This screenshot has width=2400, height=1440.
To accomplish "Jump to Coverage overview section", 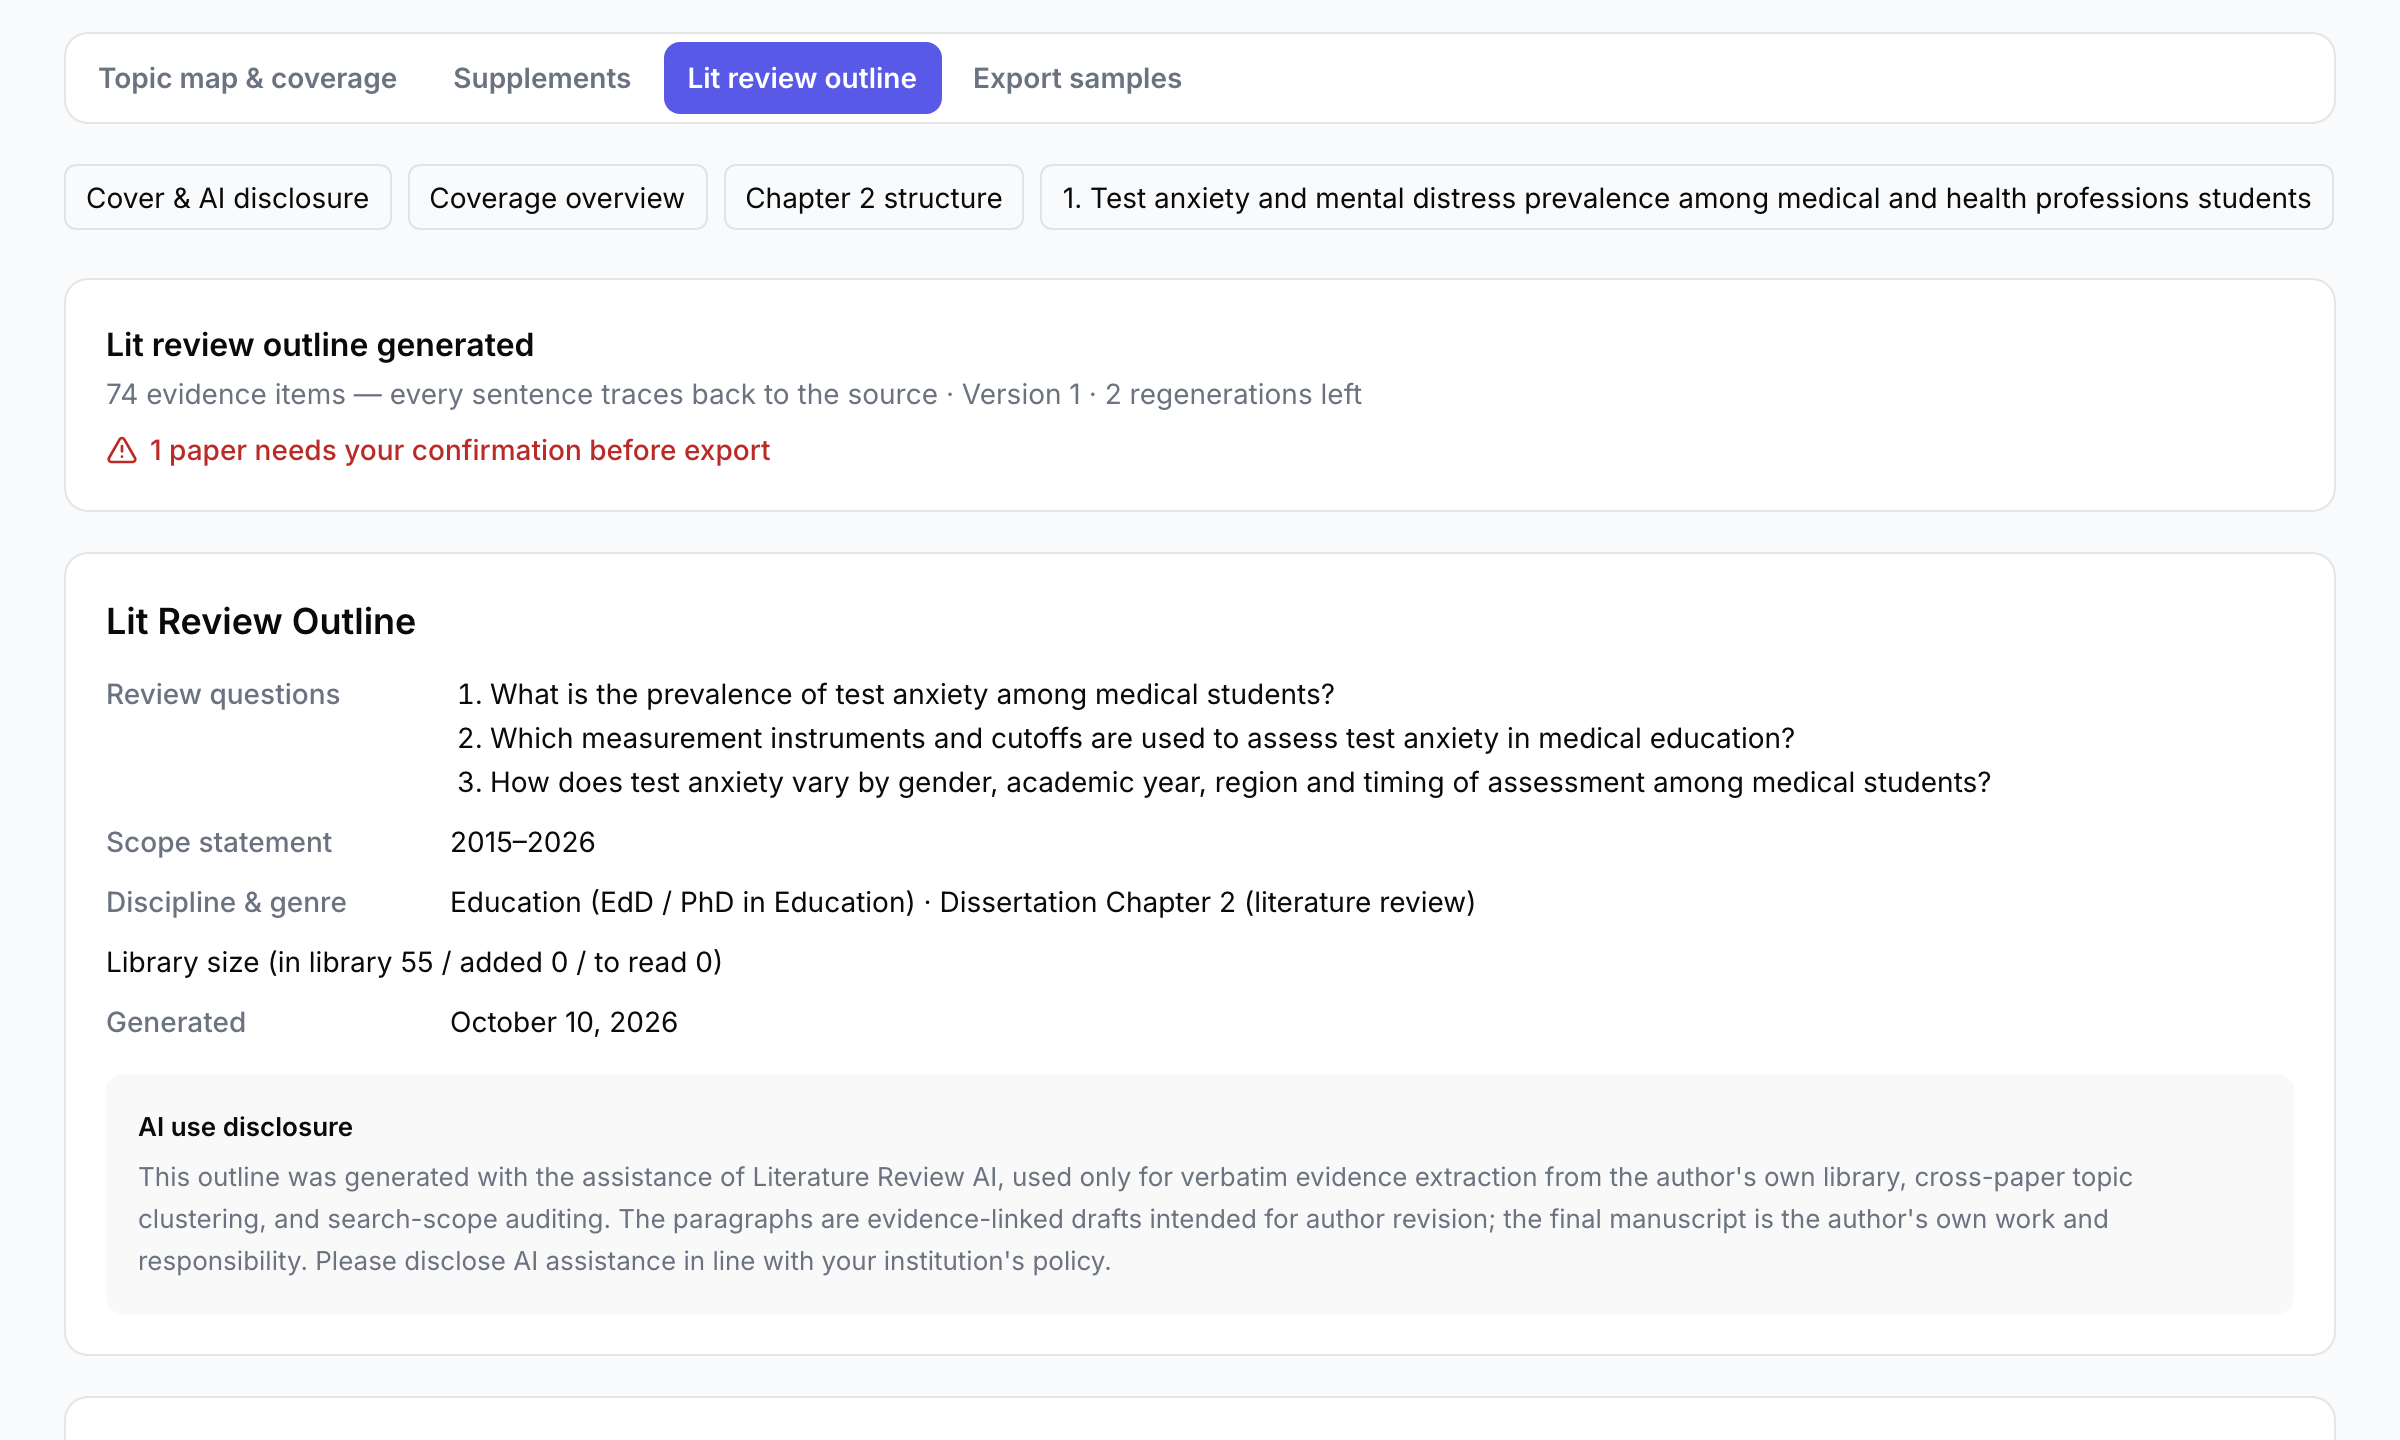I will point(557,198).
